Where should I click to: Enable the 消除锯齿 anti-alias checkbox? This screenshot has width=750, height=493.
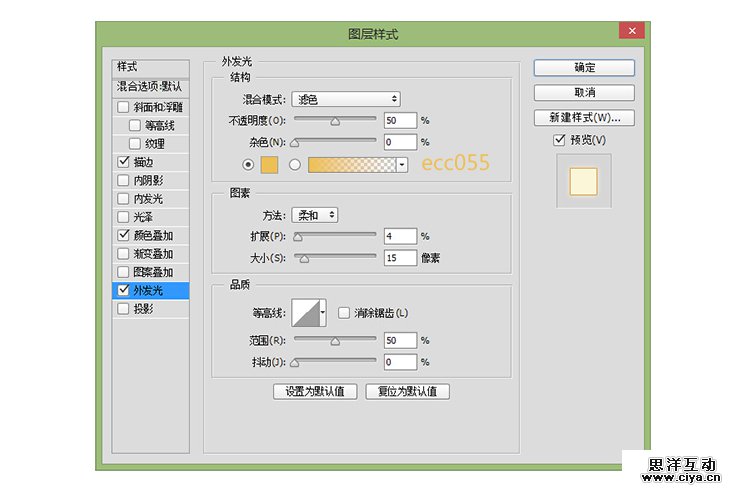344,313
